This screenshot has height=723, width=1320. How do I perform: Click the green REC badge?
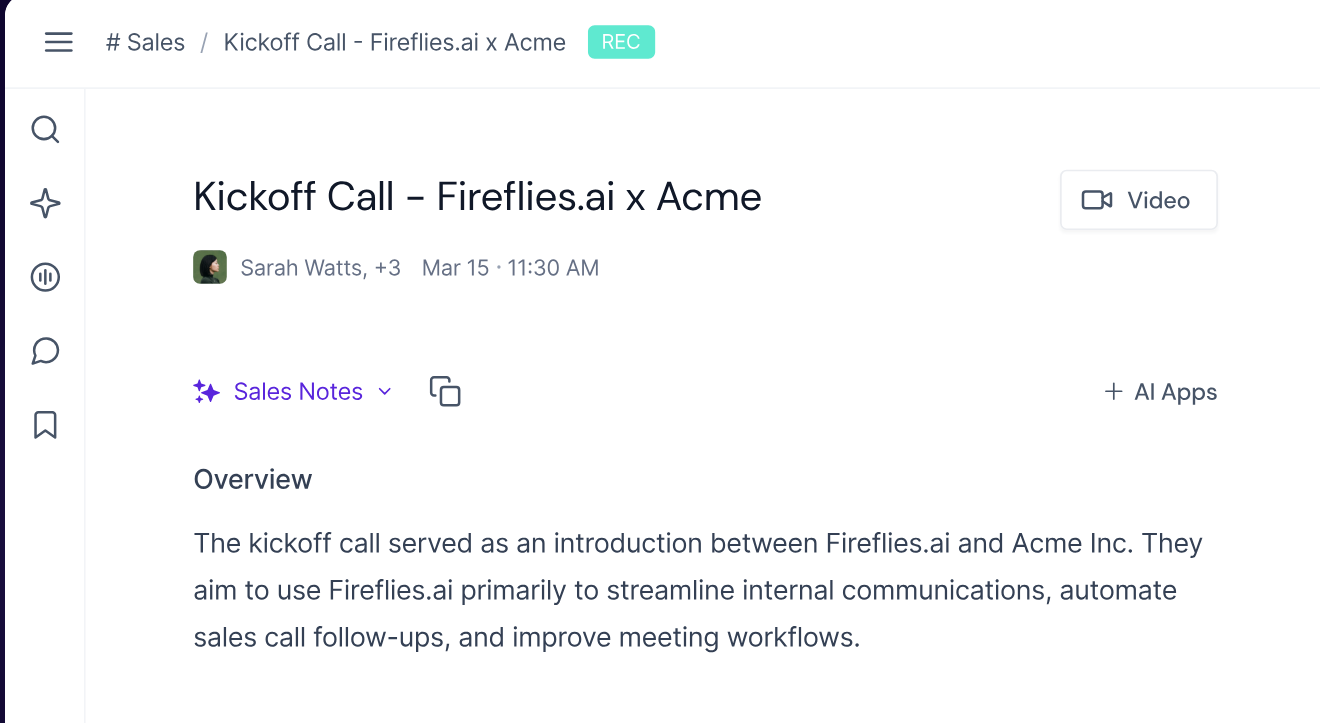pyautogui.click(x=621, y=42)
